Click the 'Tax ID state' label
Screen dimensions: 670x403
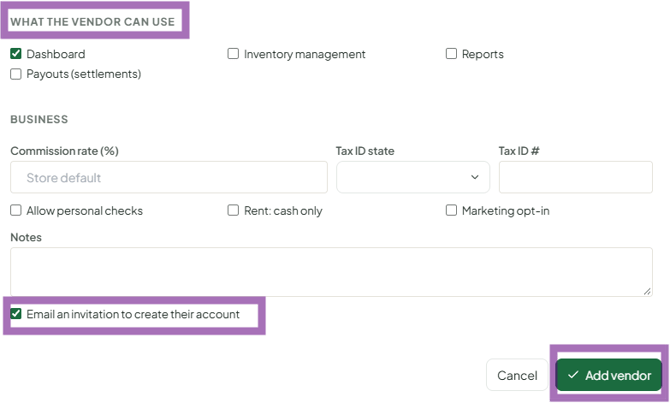click(x=365, y=151)
